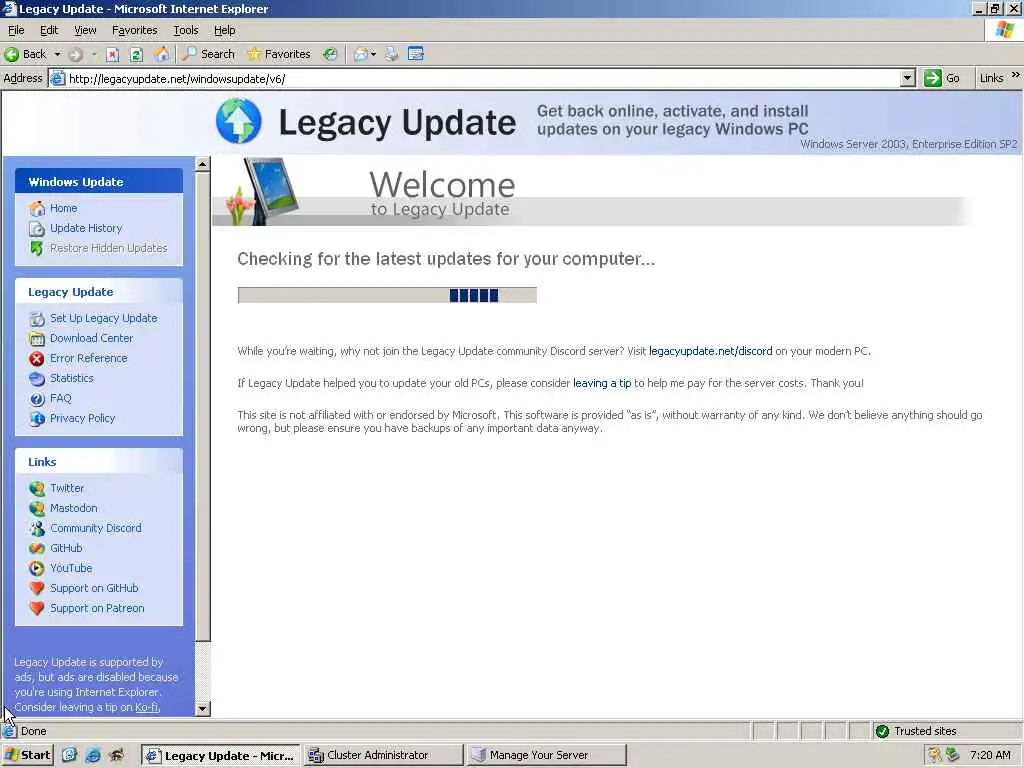Launch Internet Explorer from Quick Launch

93,756
